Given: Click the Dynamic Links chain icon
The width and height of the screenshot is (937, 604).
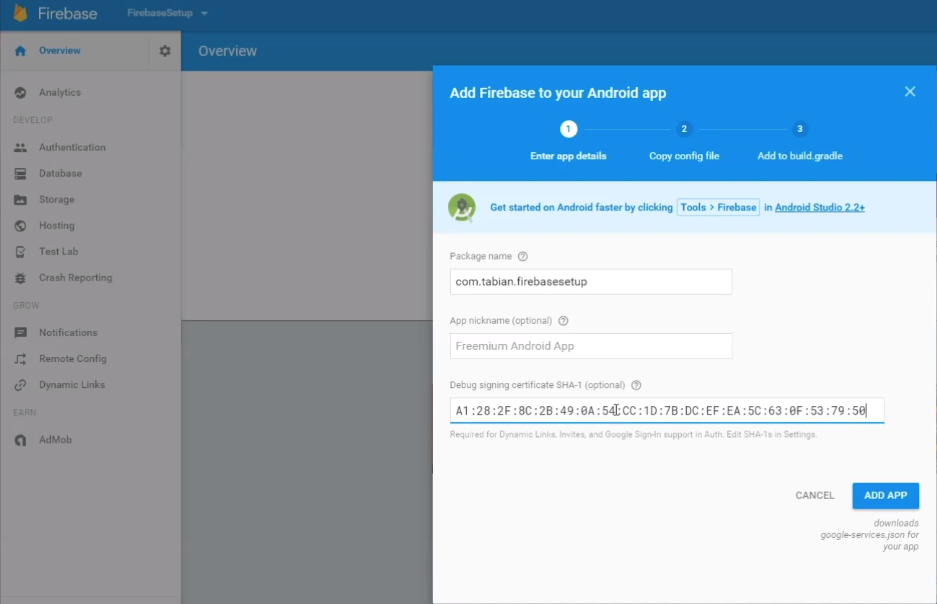Looking at the screenshot, I should click(x=20, y=385).
